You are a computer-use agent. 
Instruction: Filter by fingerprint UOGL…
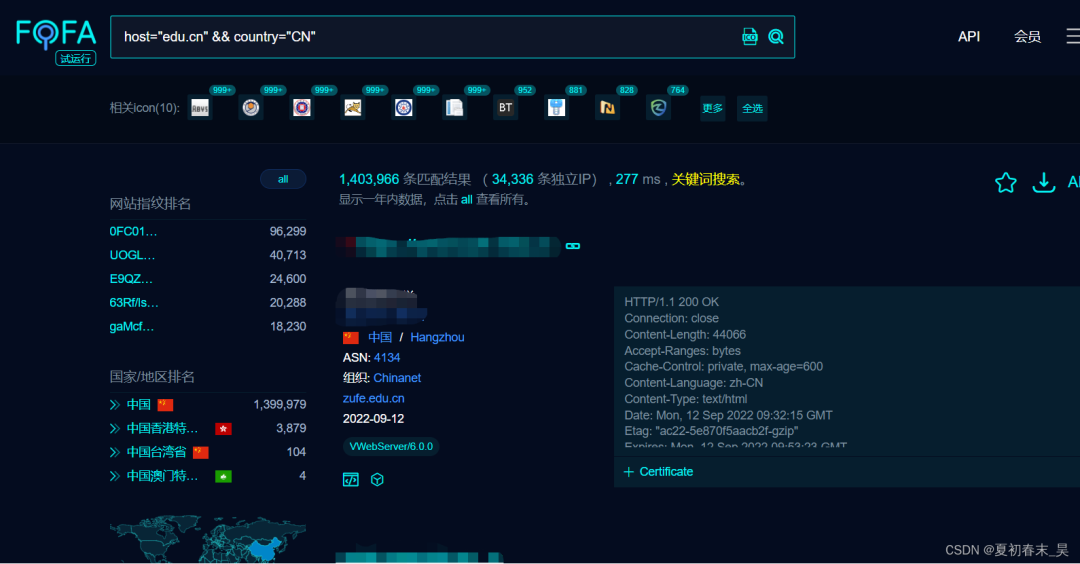(x=132, y=255)
